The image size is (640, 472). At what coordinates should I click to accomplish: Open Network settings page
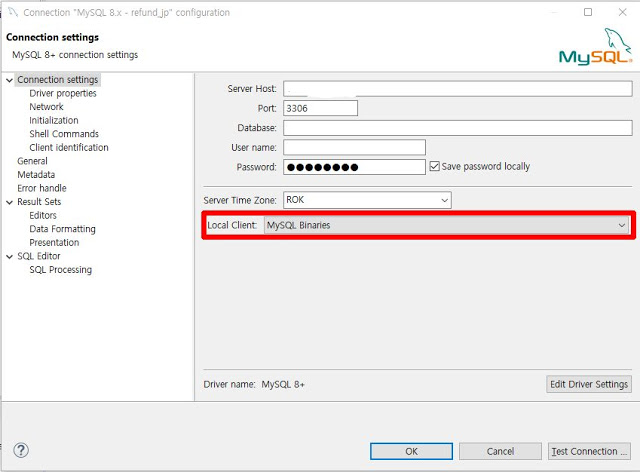[46, 107]
